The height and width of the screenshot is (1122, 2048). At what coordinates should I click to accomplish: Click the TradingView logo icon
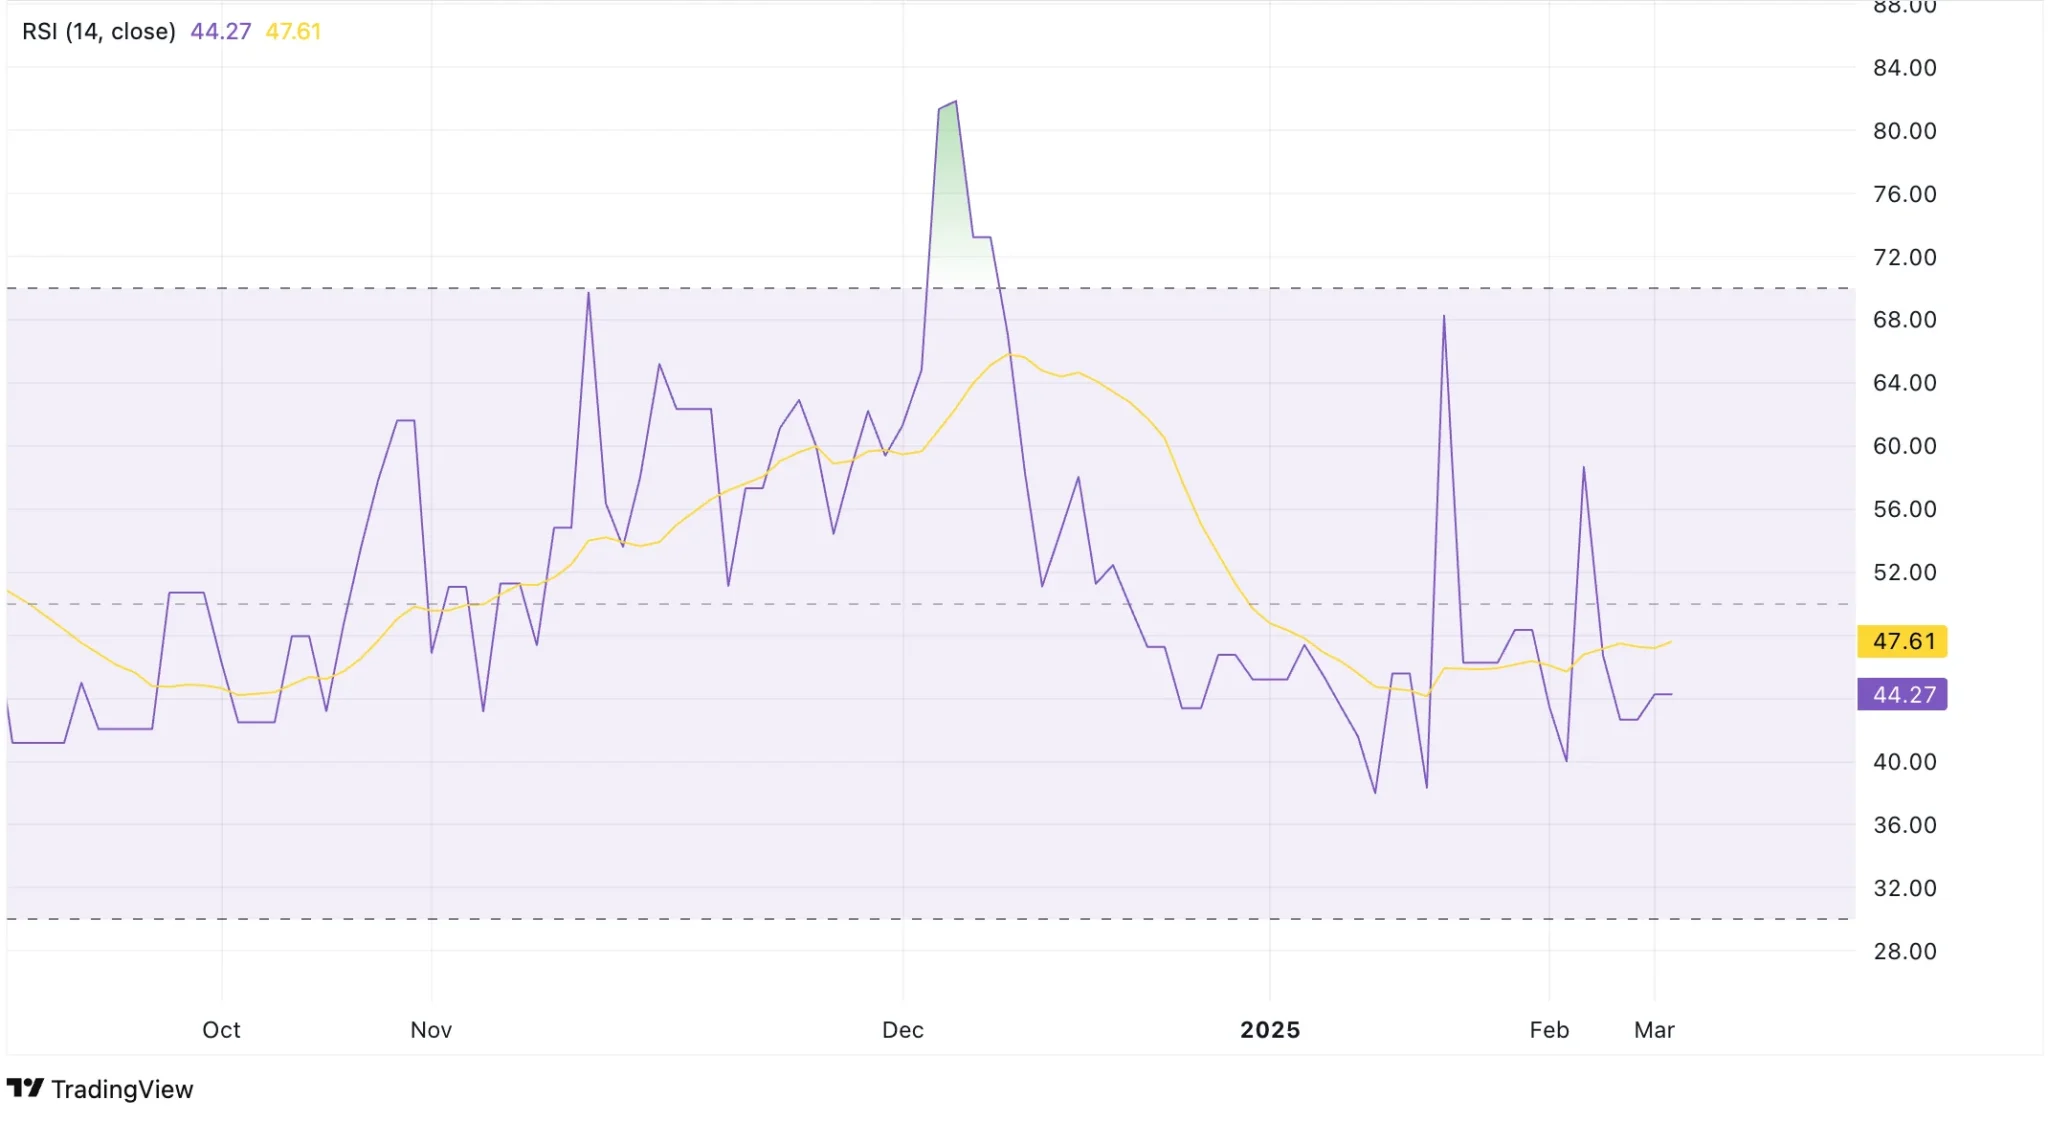point(25,1087)
